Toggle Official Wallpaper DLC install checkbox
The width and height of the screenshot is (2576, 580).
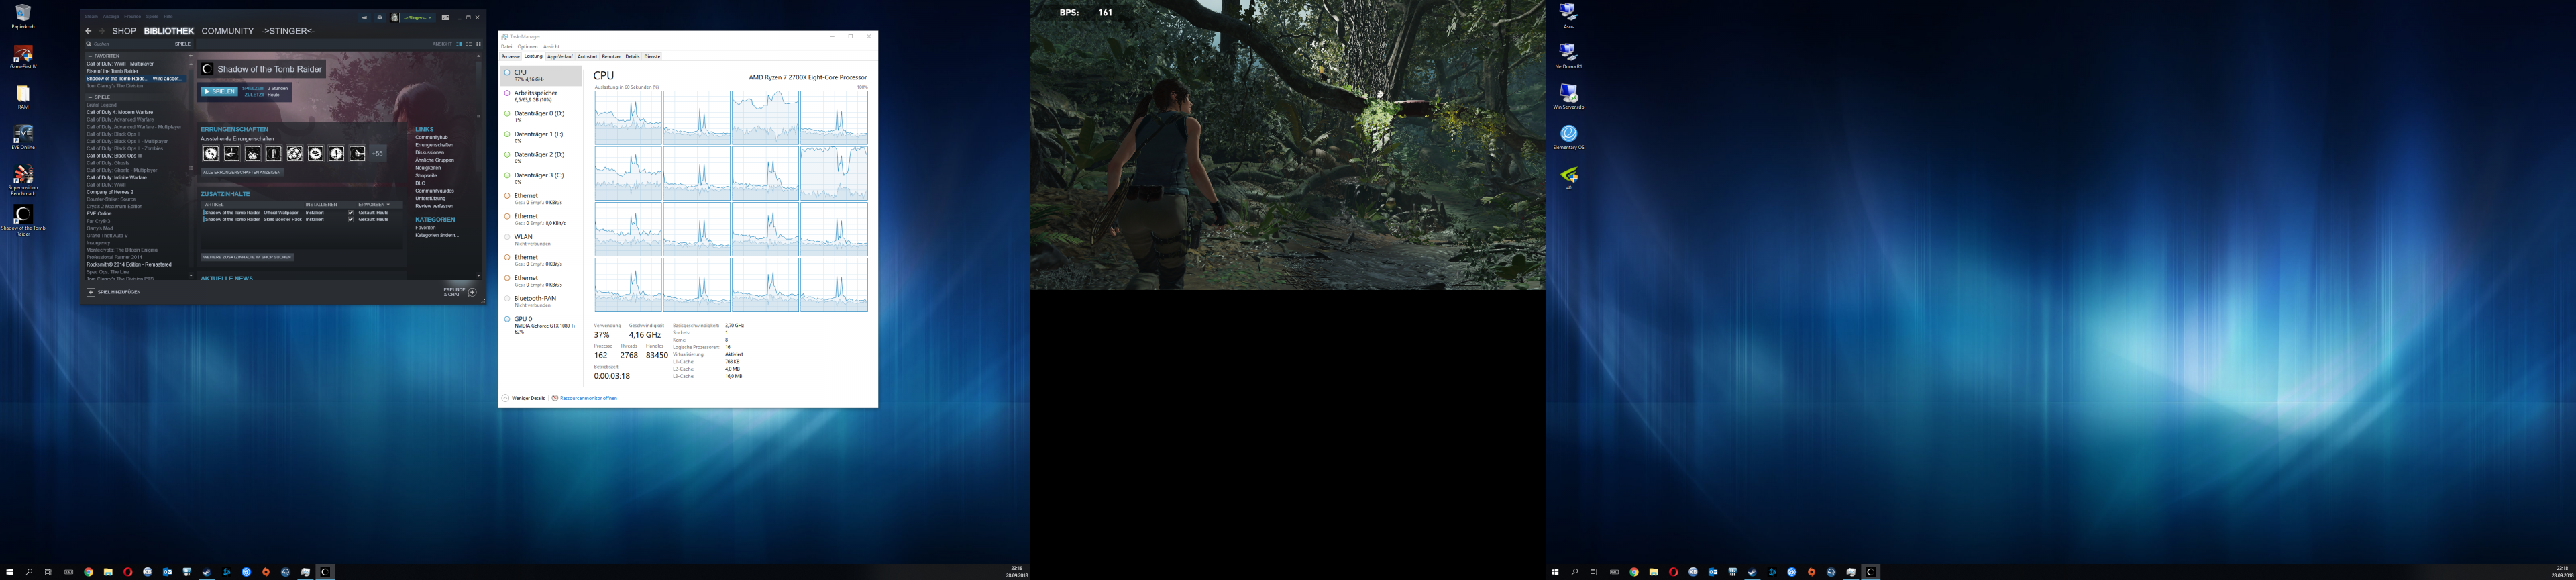pos(351,213)
